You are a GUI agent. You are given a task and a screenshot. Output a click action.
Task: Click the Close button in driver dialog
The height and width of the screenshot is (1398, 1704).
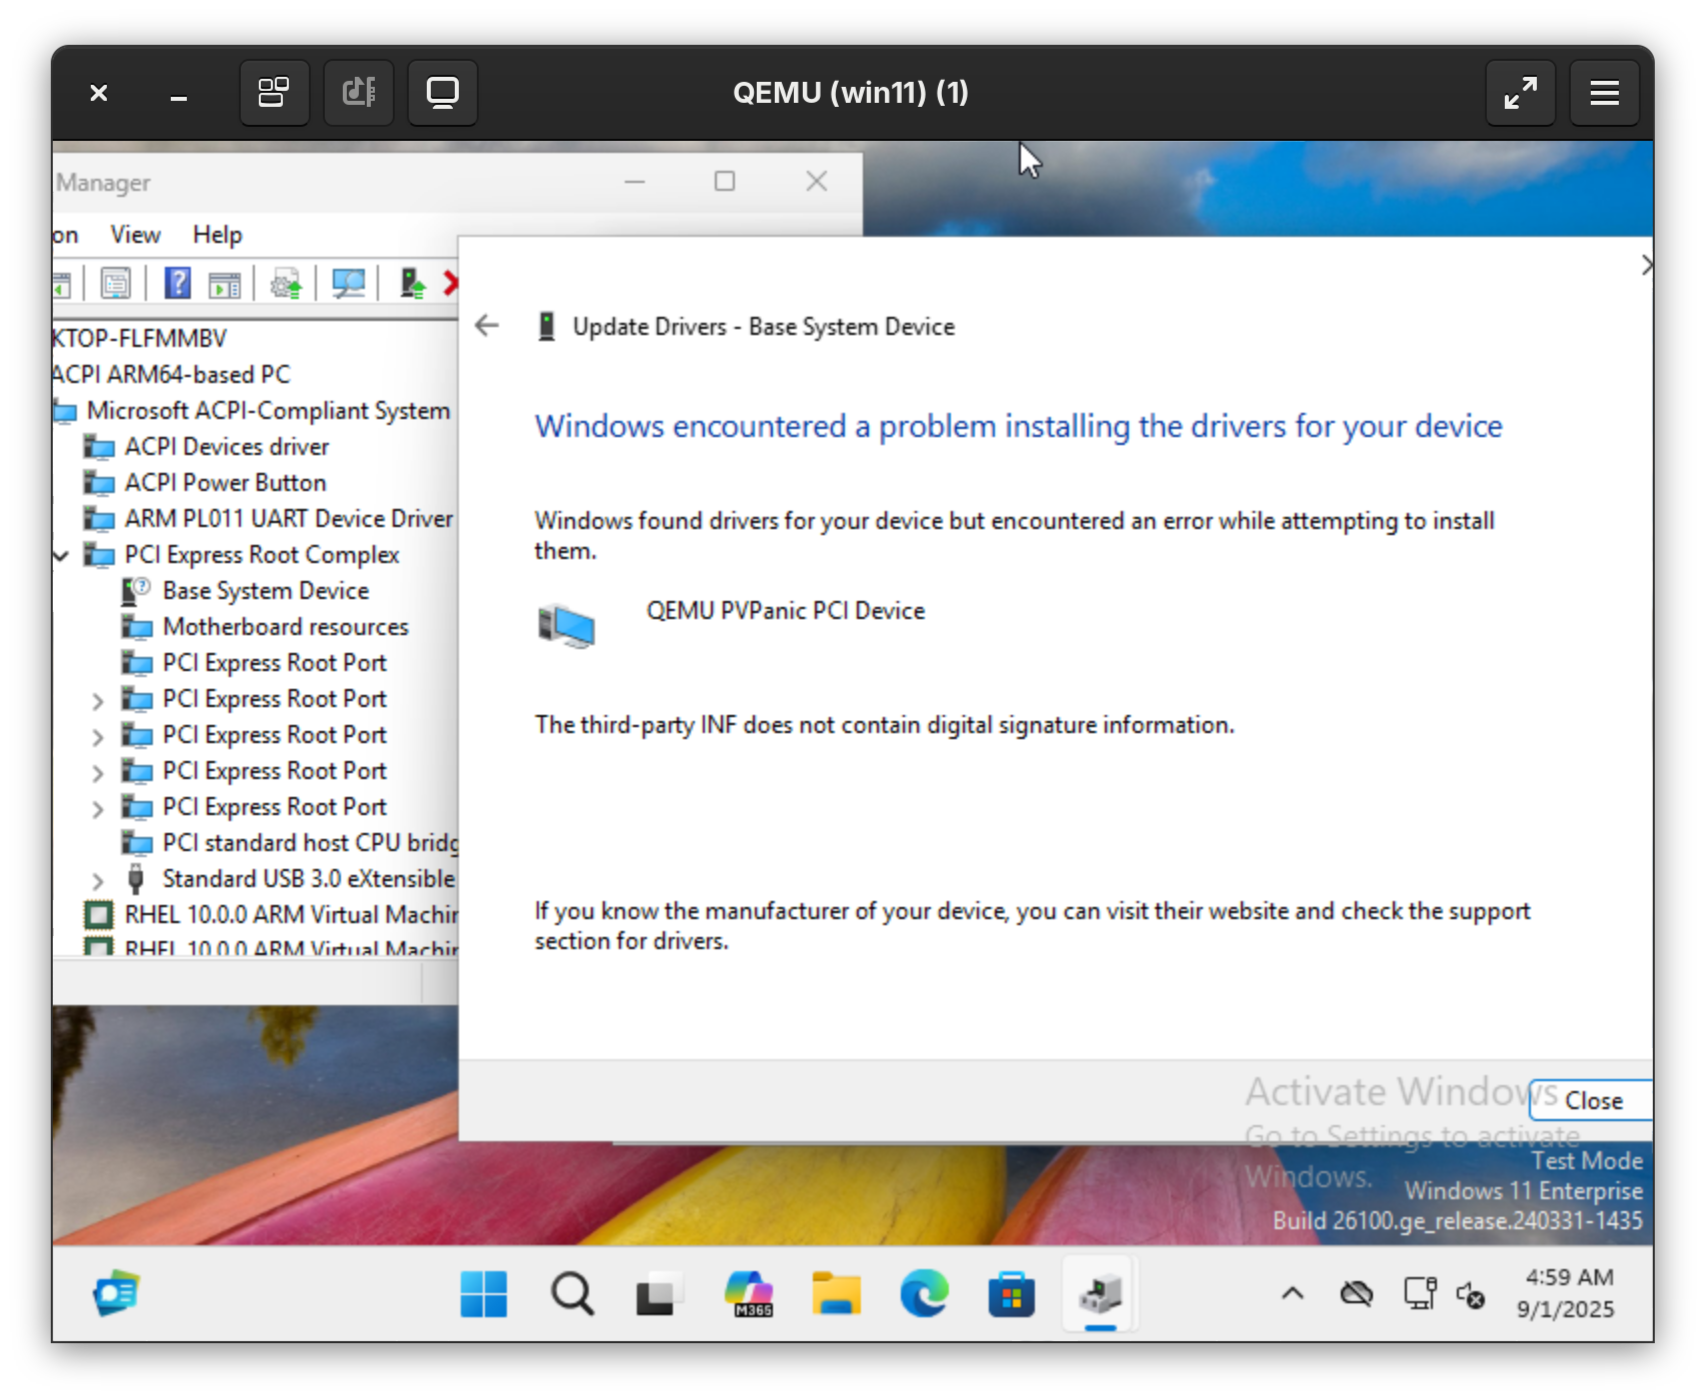(1592, 1100)
